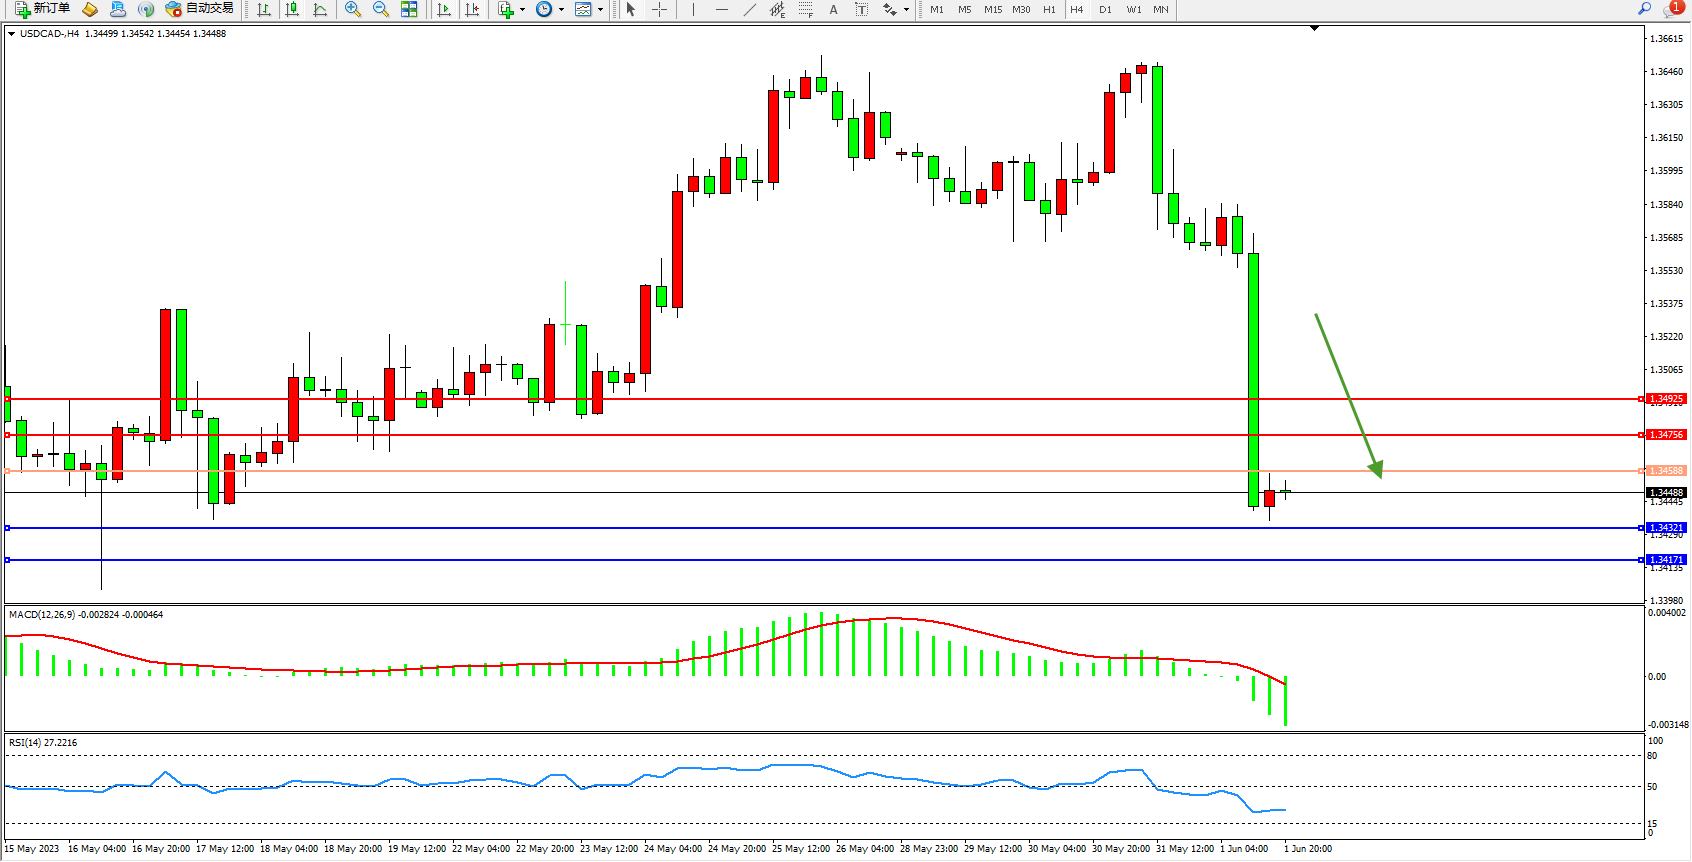Expand the periodicity clock dropdown
This screenshot has height=862, width=1692.
[561, 10]
